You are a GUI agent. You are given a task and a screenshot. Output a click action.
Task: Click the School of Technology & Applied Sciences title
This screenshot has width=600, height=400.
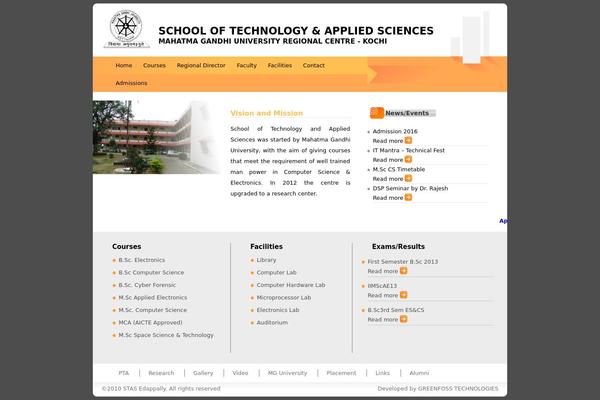click(x=296, y=31)
